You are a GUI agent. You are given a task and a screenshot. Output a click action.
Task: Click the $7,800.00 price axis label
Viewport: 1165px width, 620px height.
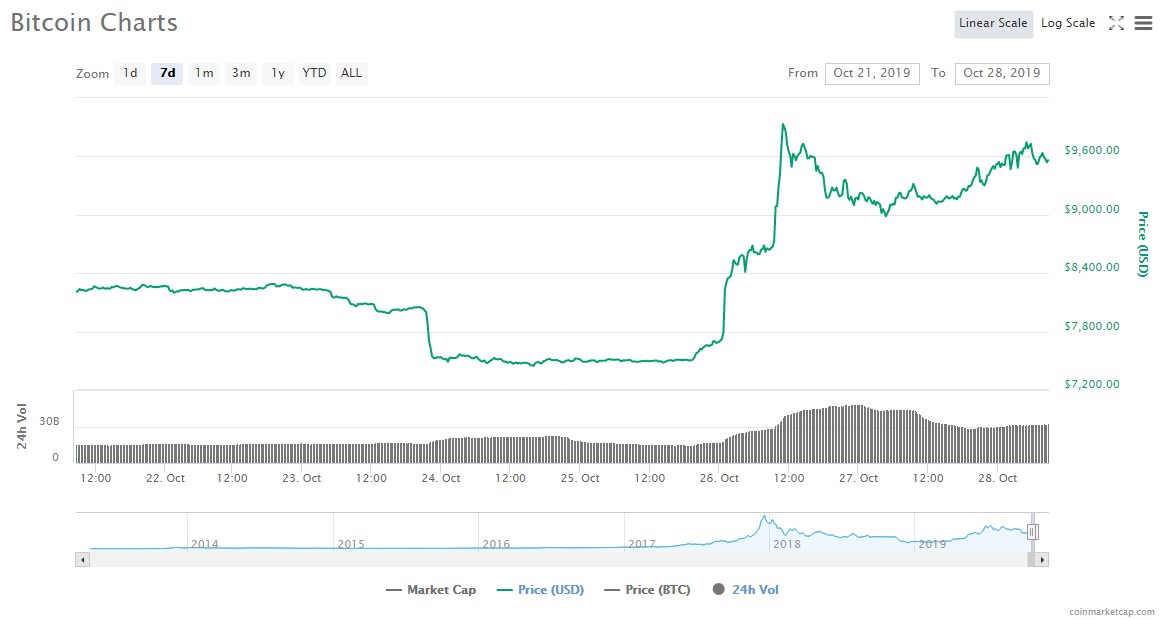(1091, 326)
